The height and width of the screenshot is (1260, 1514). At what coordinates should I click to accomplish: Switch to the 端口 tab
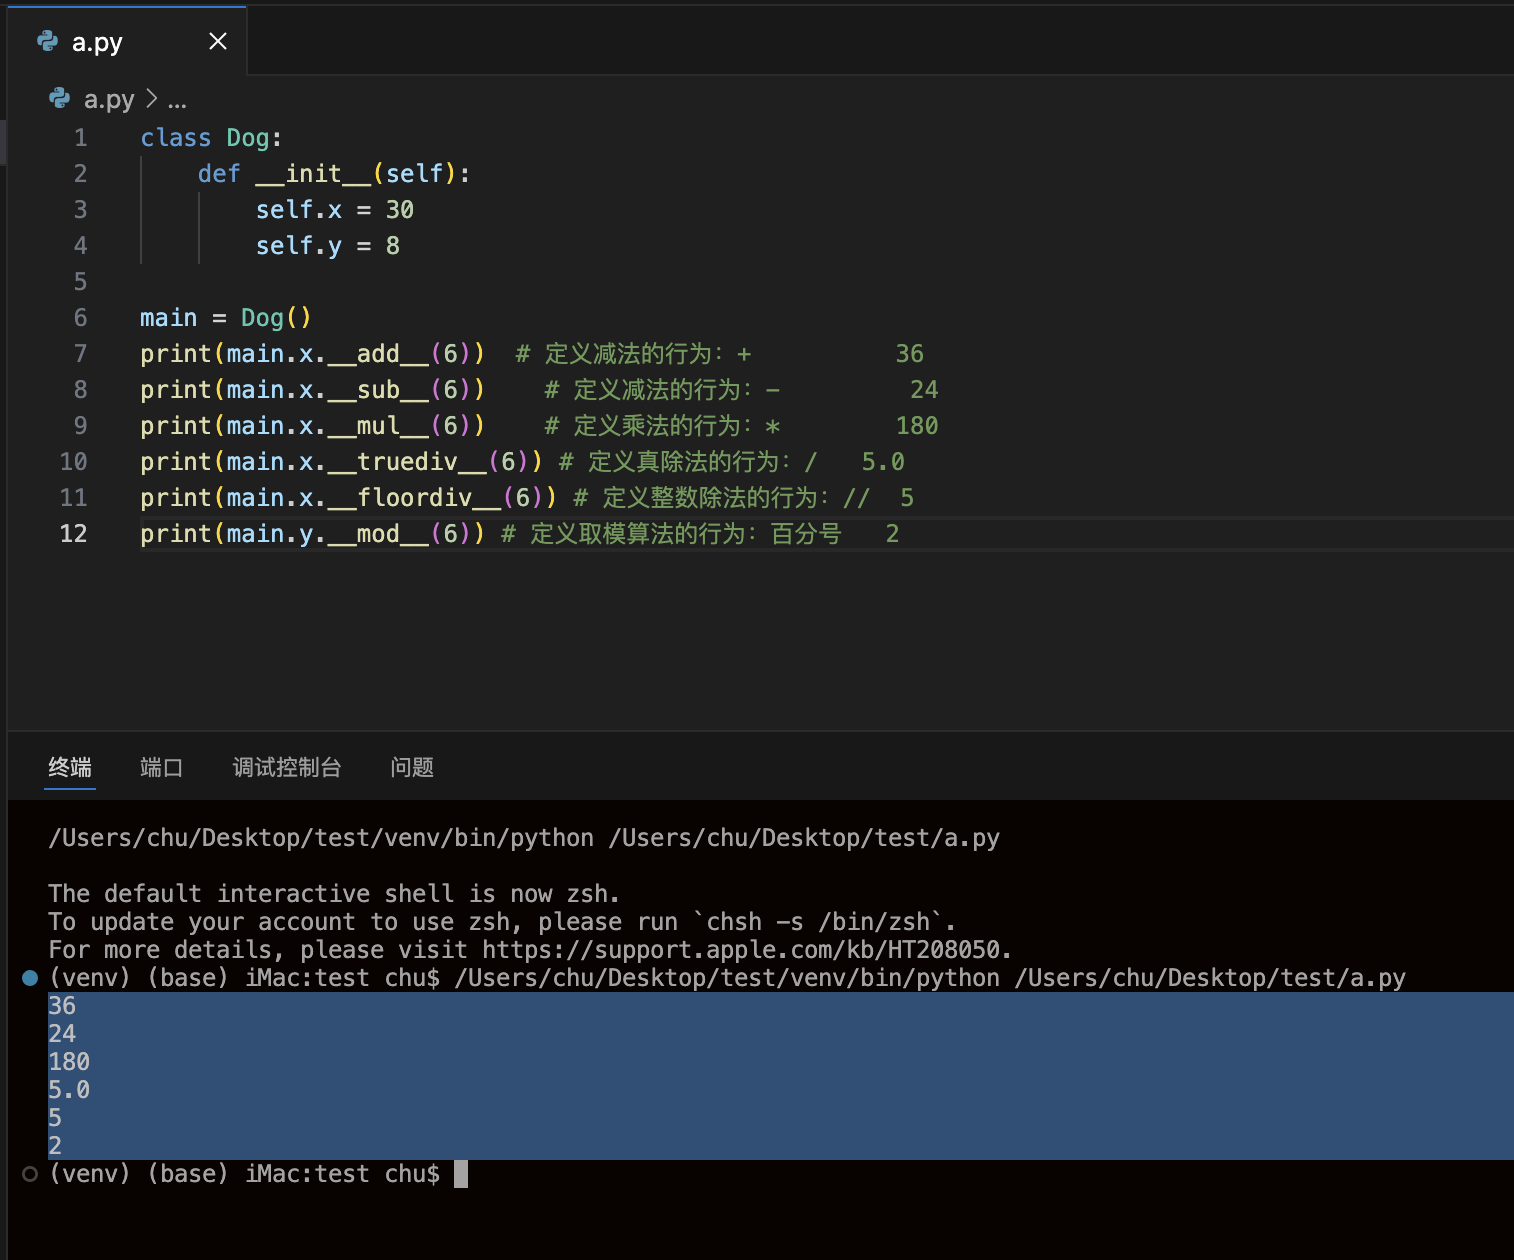pyautogui.click(x=161, y=767)
